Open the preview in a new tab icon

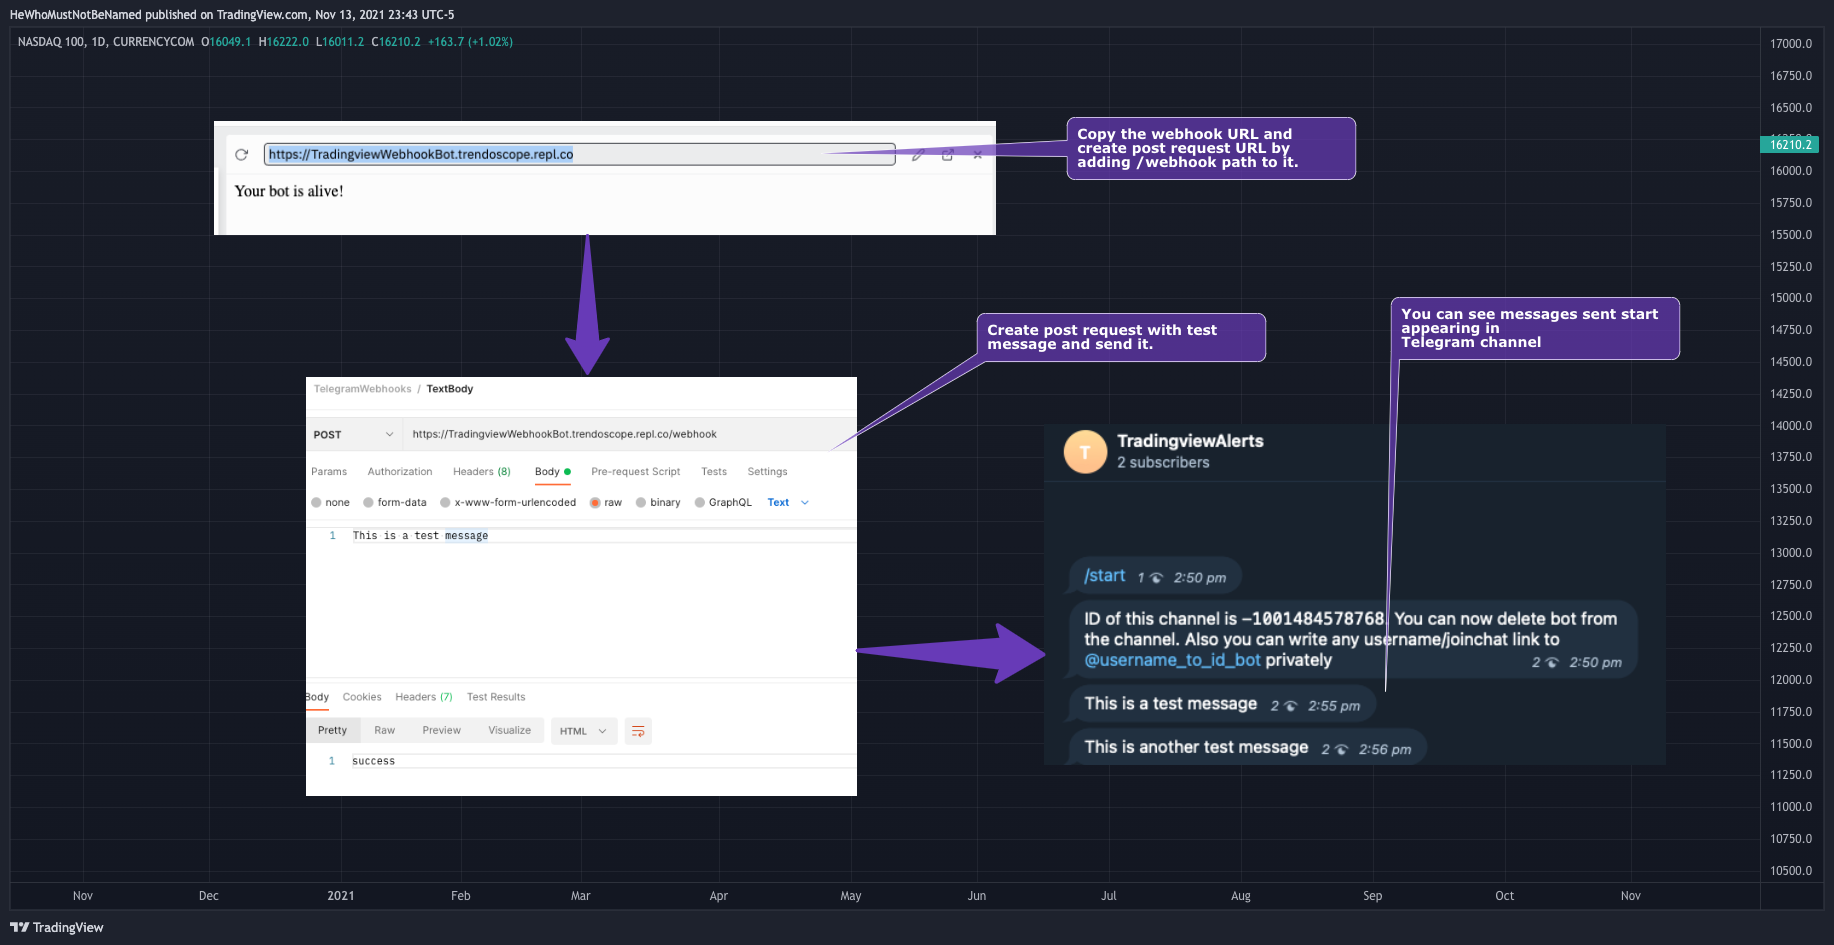[x=947, y=155]
